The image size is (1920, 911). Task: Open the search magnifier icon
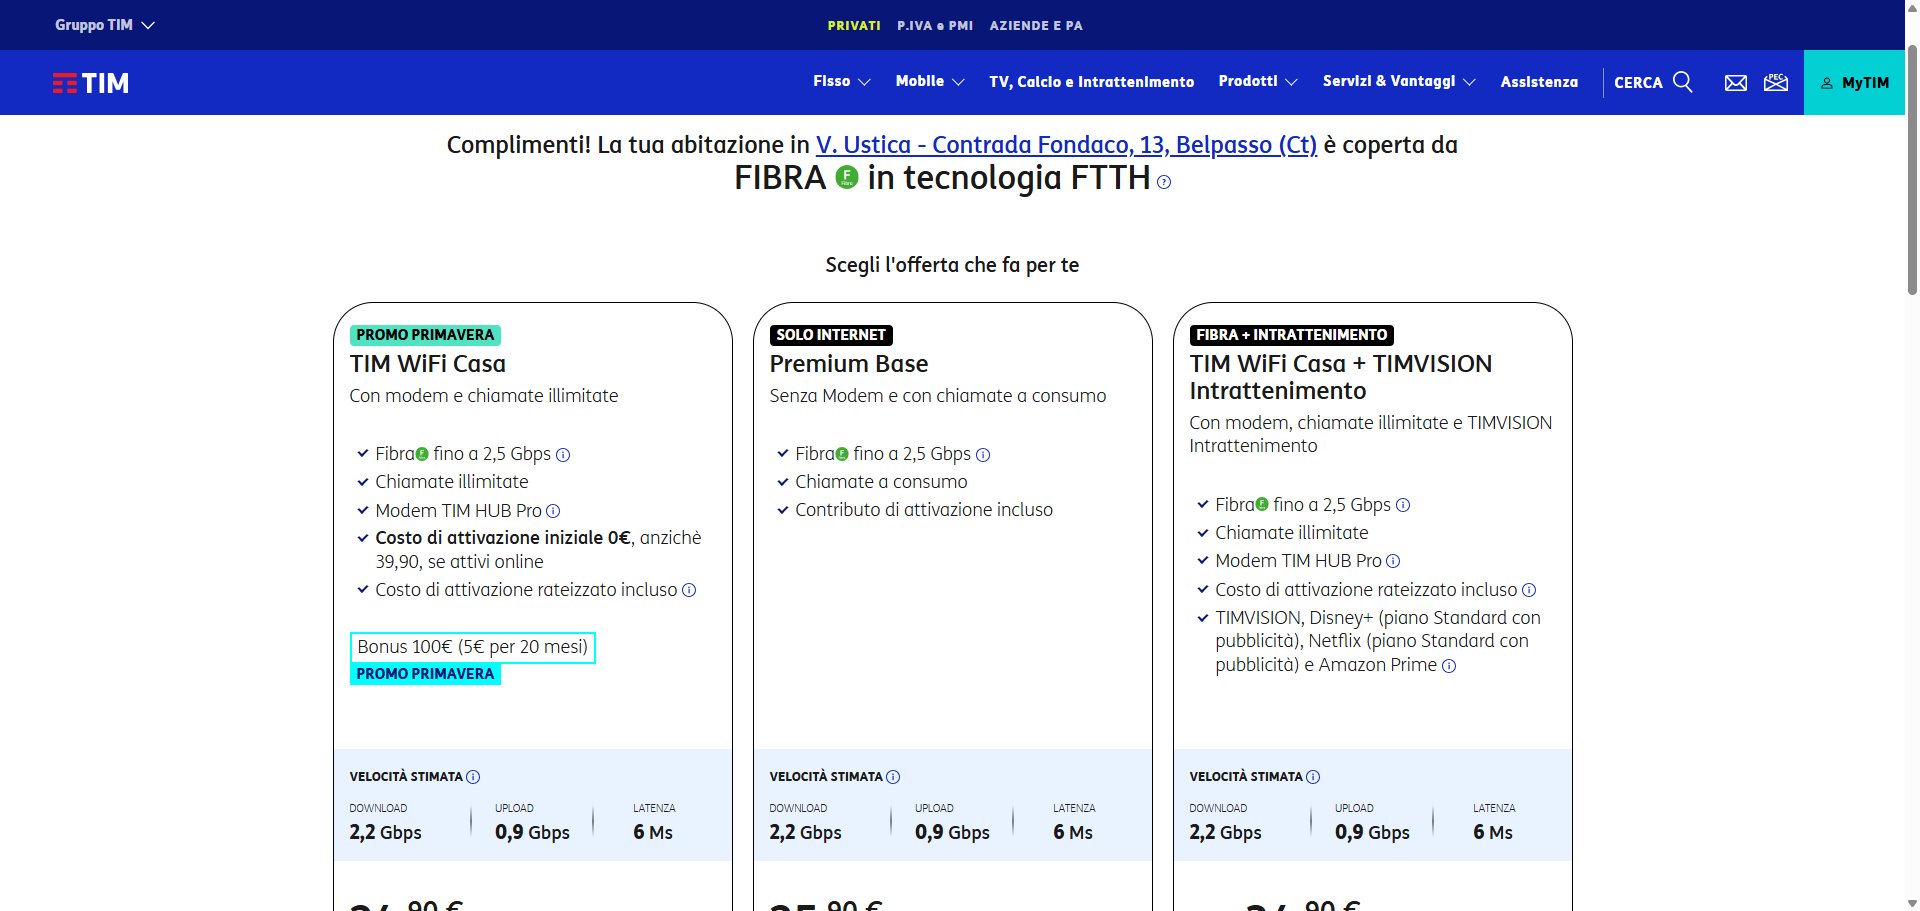(1683, 82)
